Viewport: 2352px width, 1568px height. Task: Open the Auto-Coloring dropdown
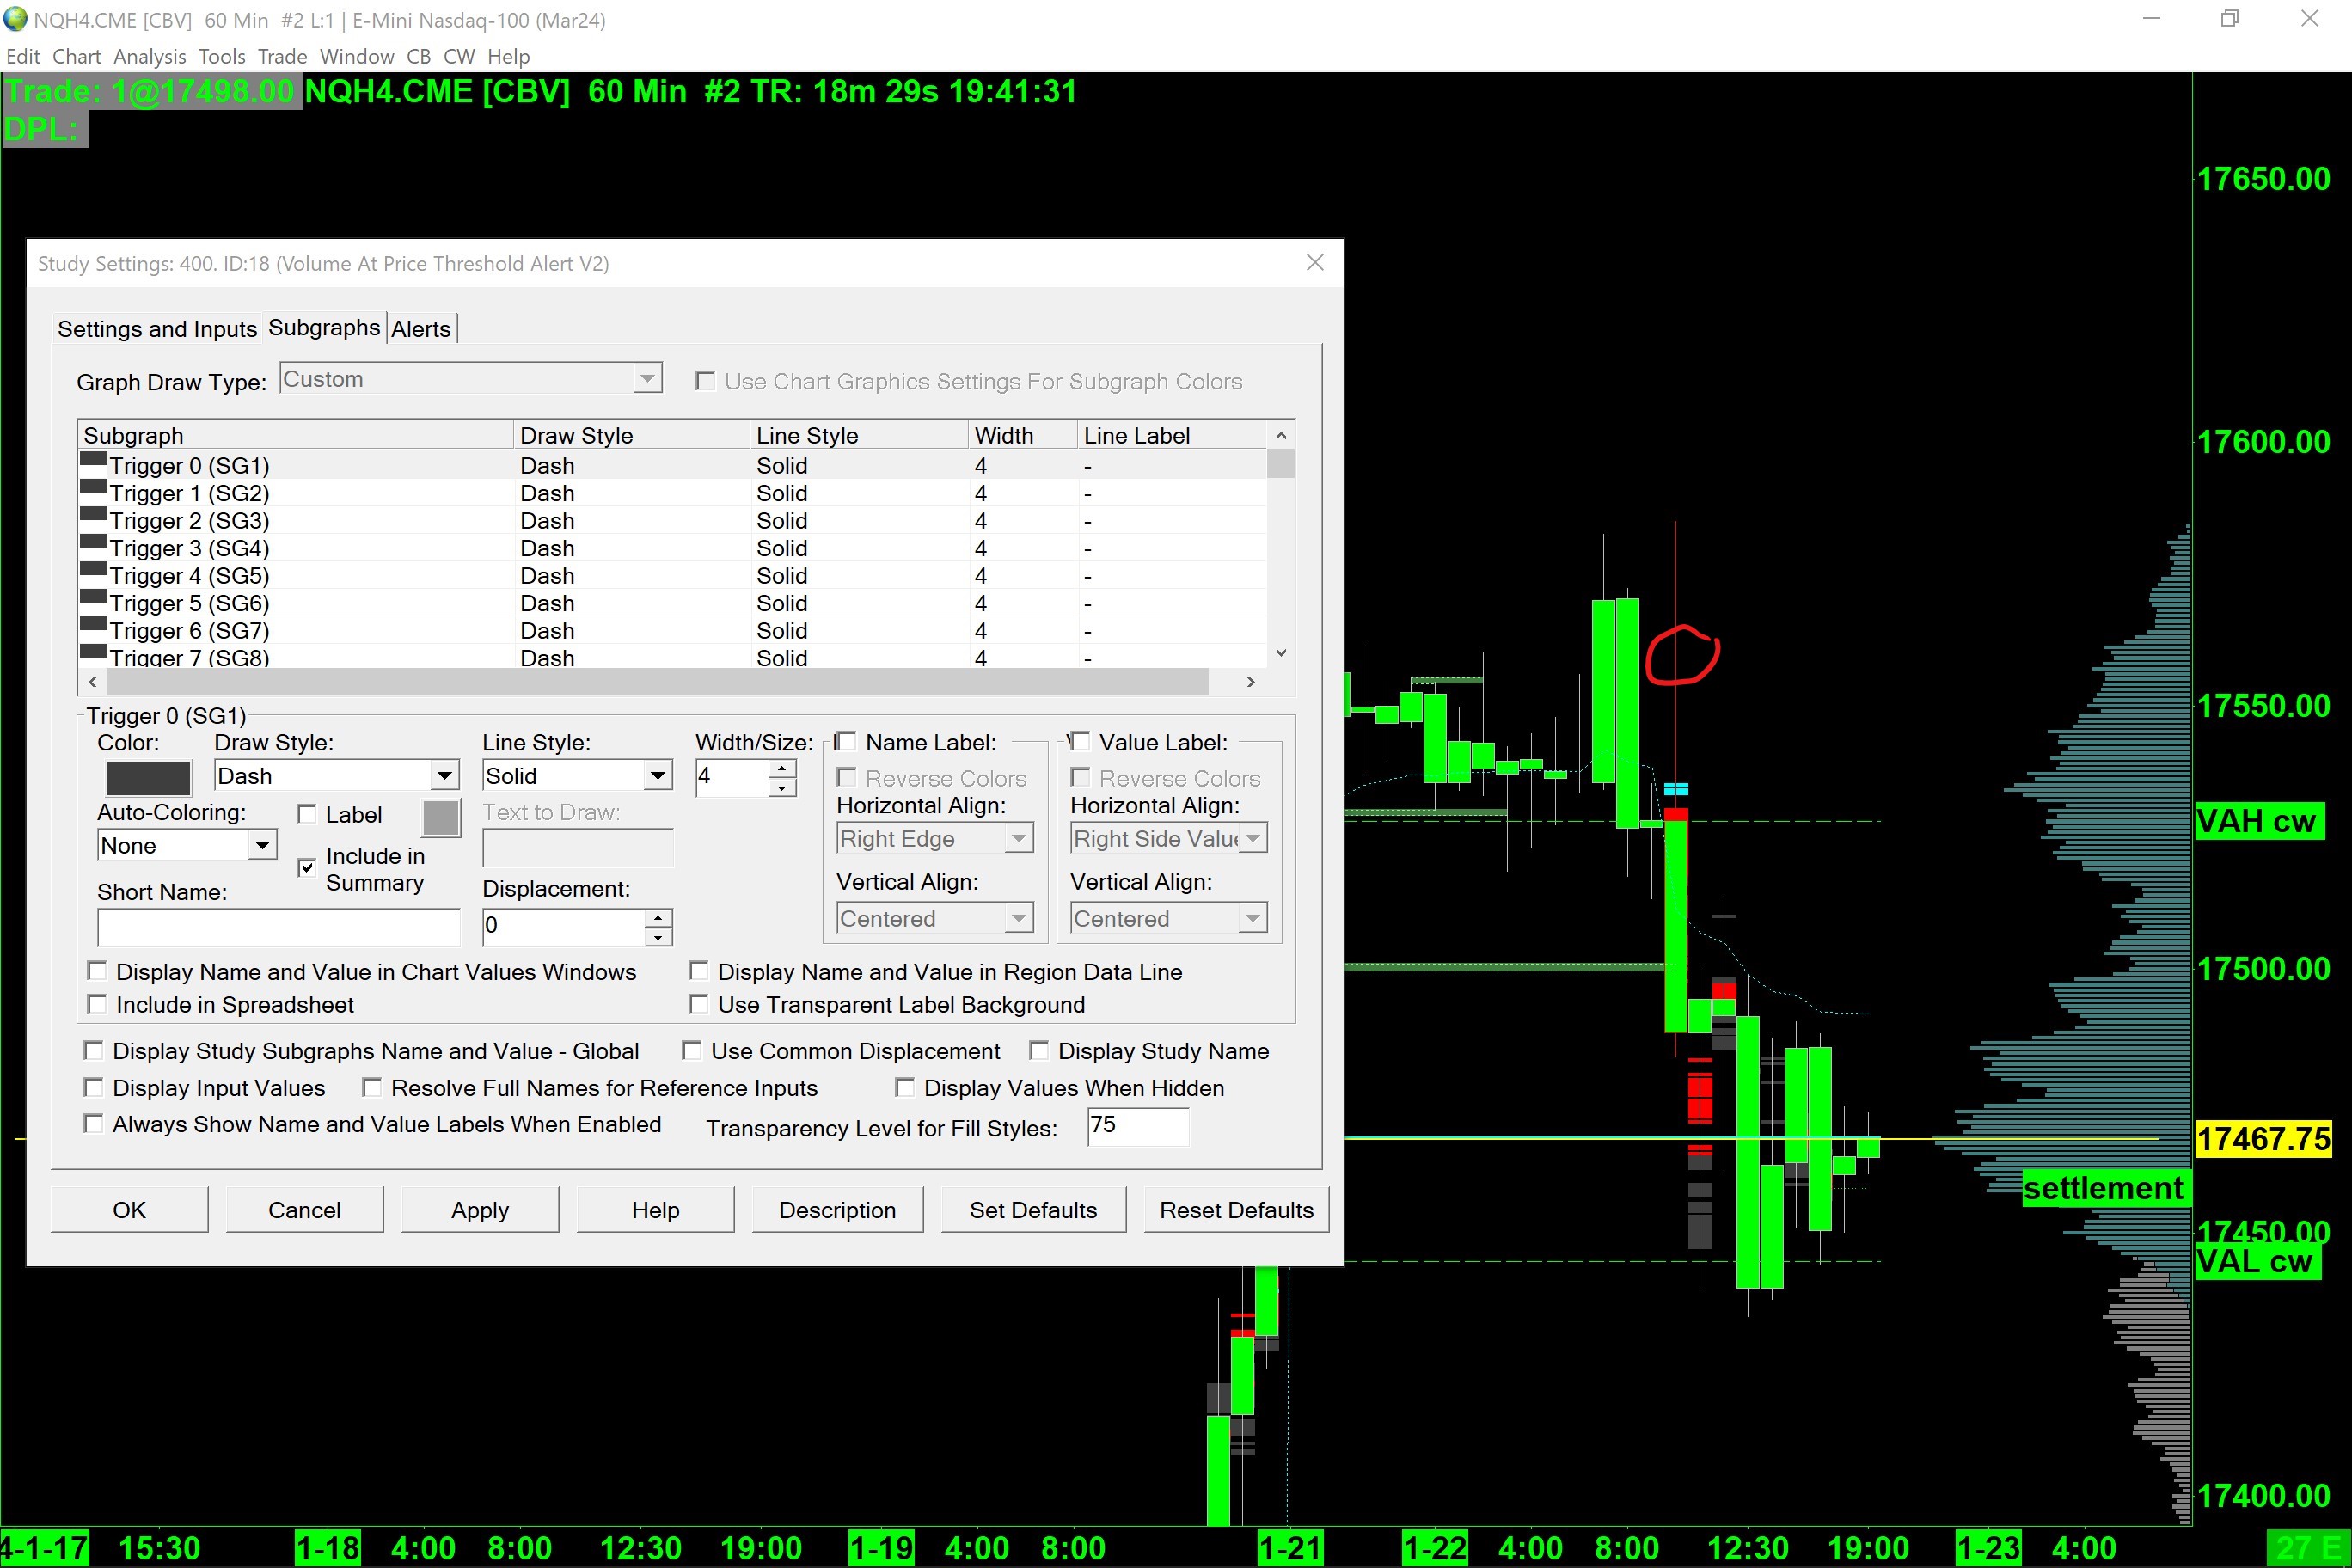pos(261,845)
